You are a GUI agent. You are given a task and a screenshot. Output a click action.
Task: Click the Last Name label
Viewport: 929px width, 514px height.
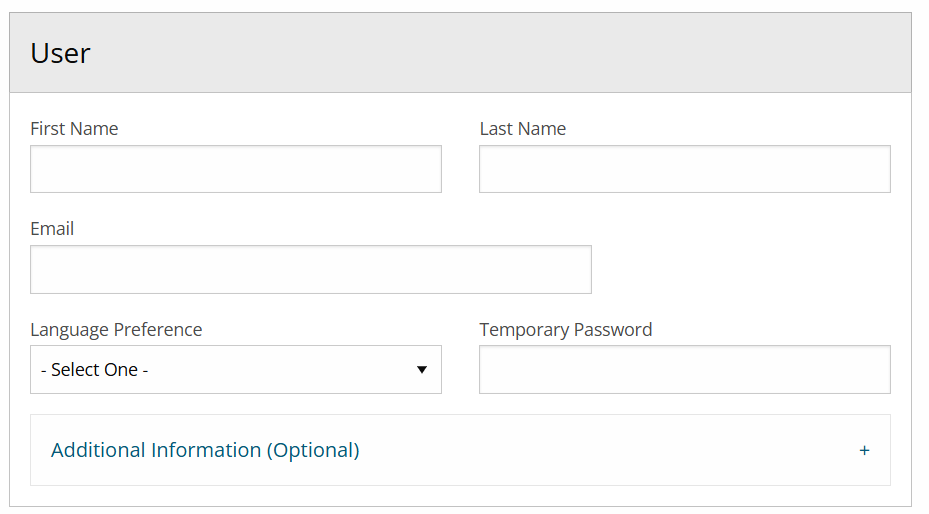tap(522, 129)
